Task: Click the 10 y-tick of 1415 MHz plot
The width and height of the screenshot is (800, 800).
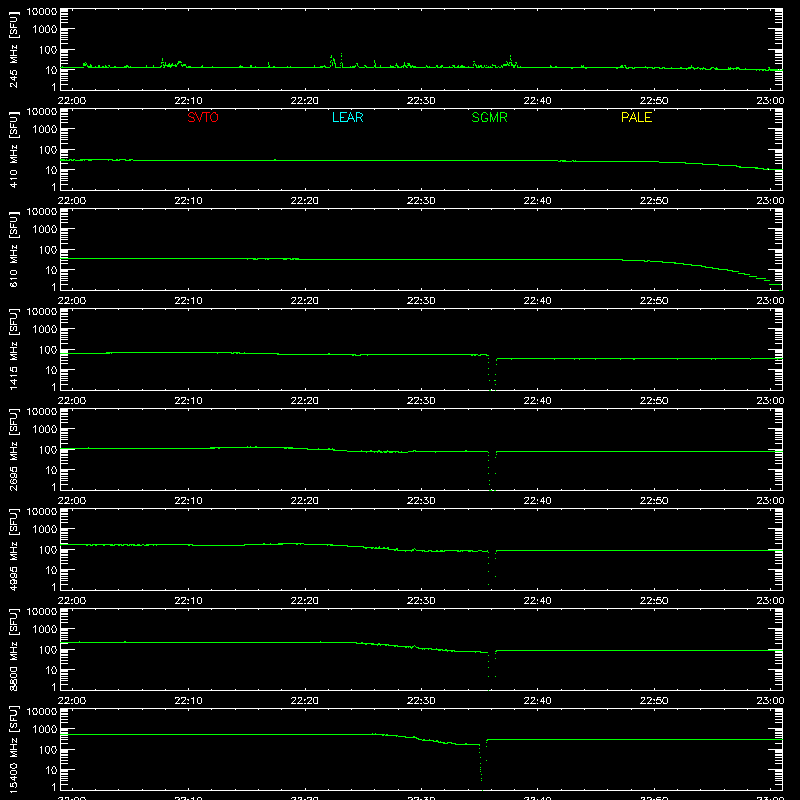Action: 51,370
